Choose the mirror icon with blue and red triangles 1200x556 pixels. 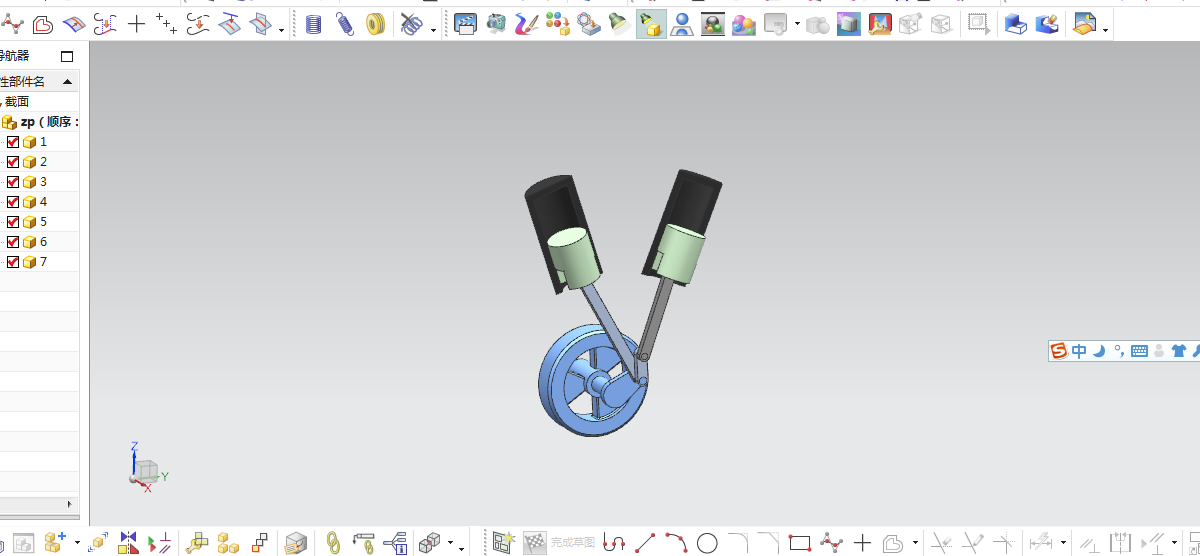[x=128, y=543]
